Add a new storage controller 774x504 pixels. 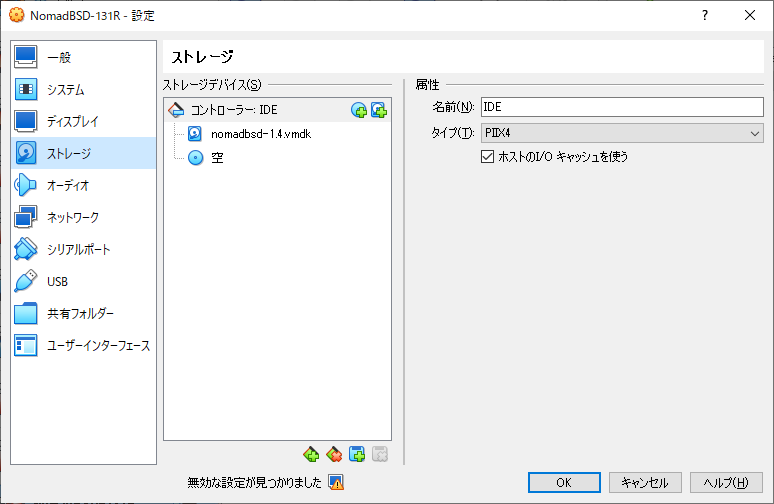311,454
